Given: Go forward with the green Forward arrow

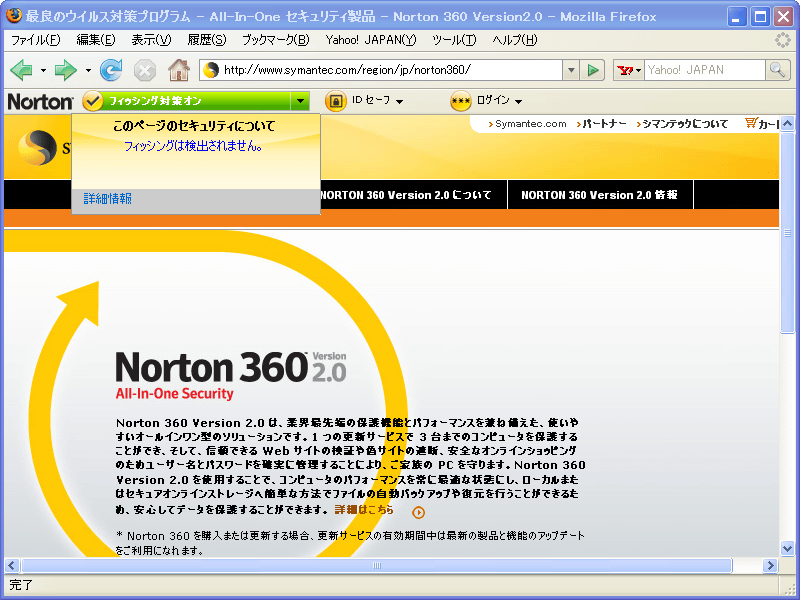Looking at the screenshot, I should coord(65,70).
